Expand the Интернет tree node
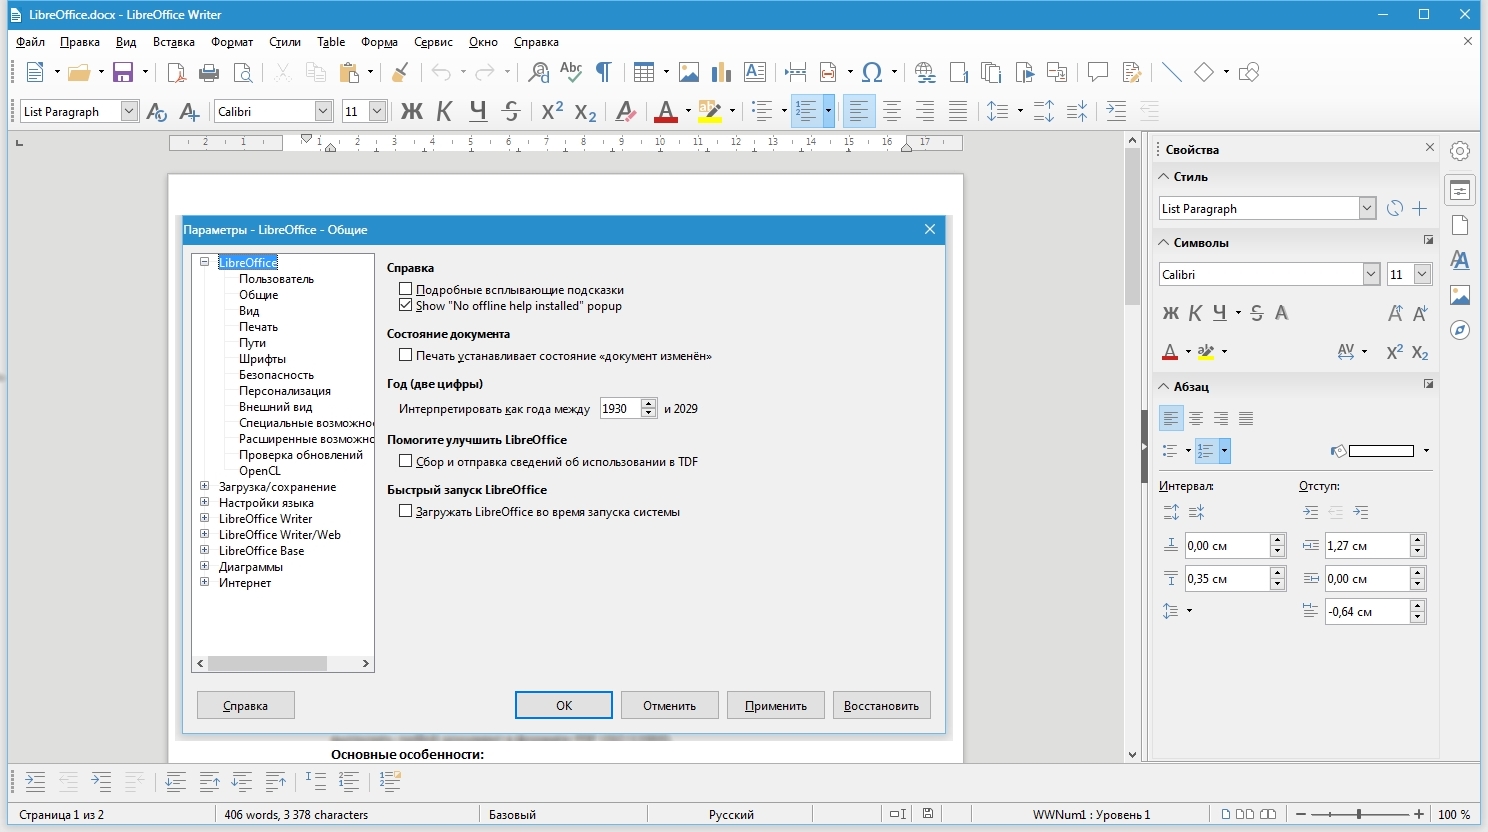Image resolution: width=1488 pixels, height=832 pixels. [204, 582]
